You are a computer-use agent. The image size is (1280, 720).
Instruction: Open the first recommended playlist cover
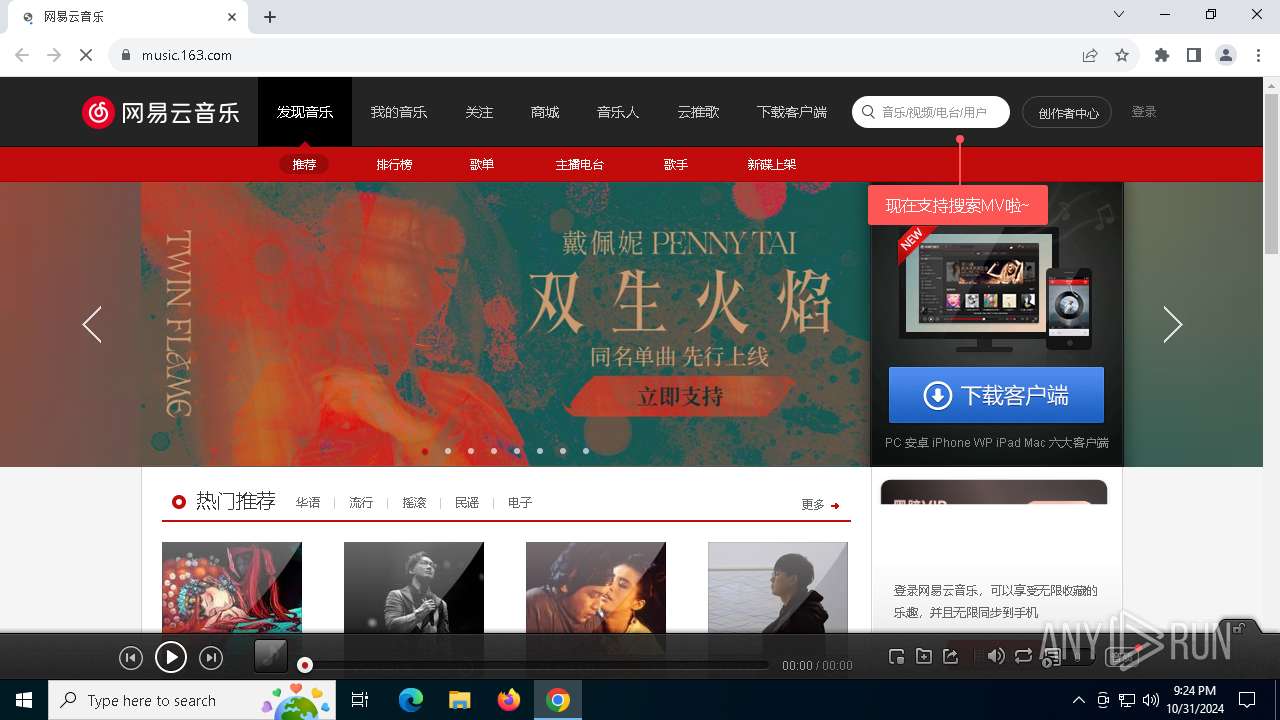[232, 588]
